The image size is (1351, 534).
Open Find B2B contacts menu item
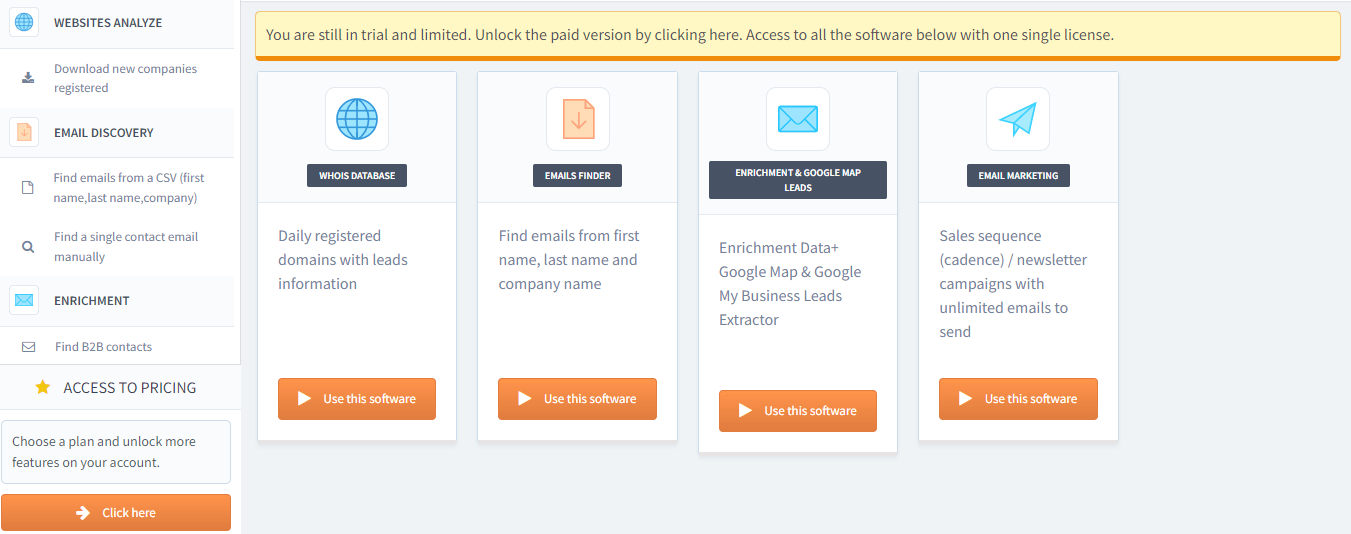103,347
